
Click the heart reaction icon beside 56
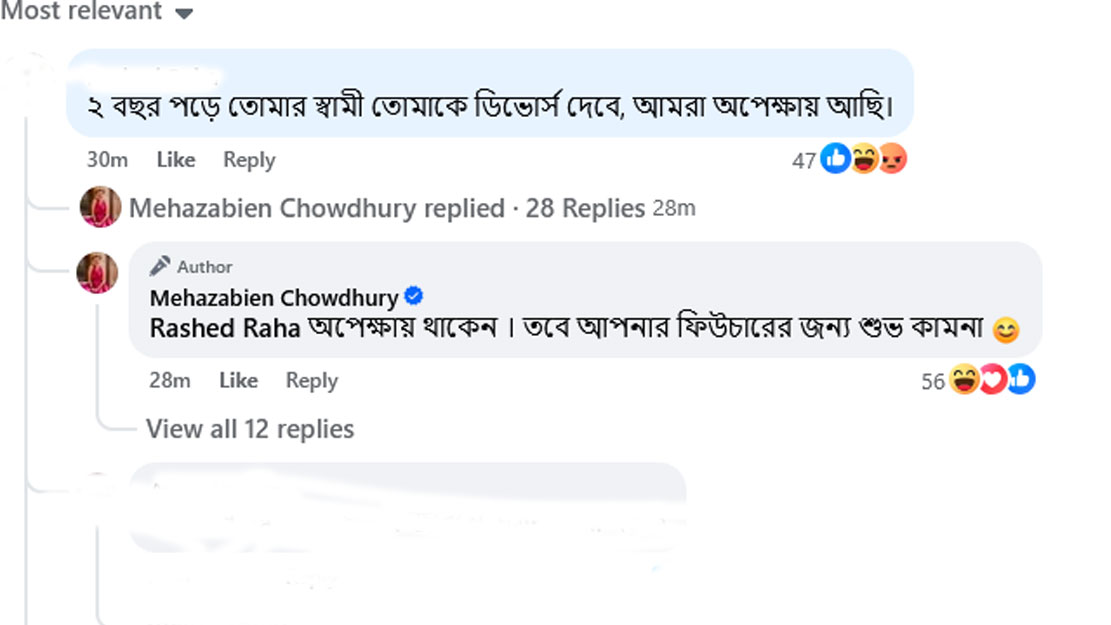click(991, 380)
